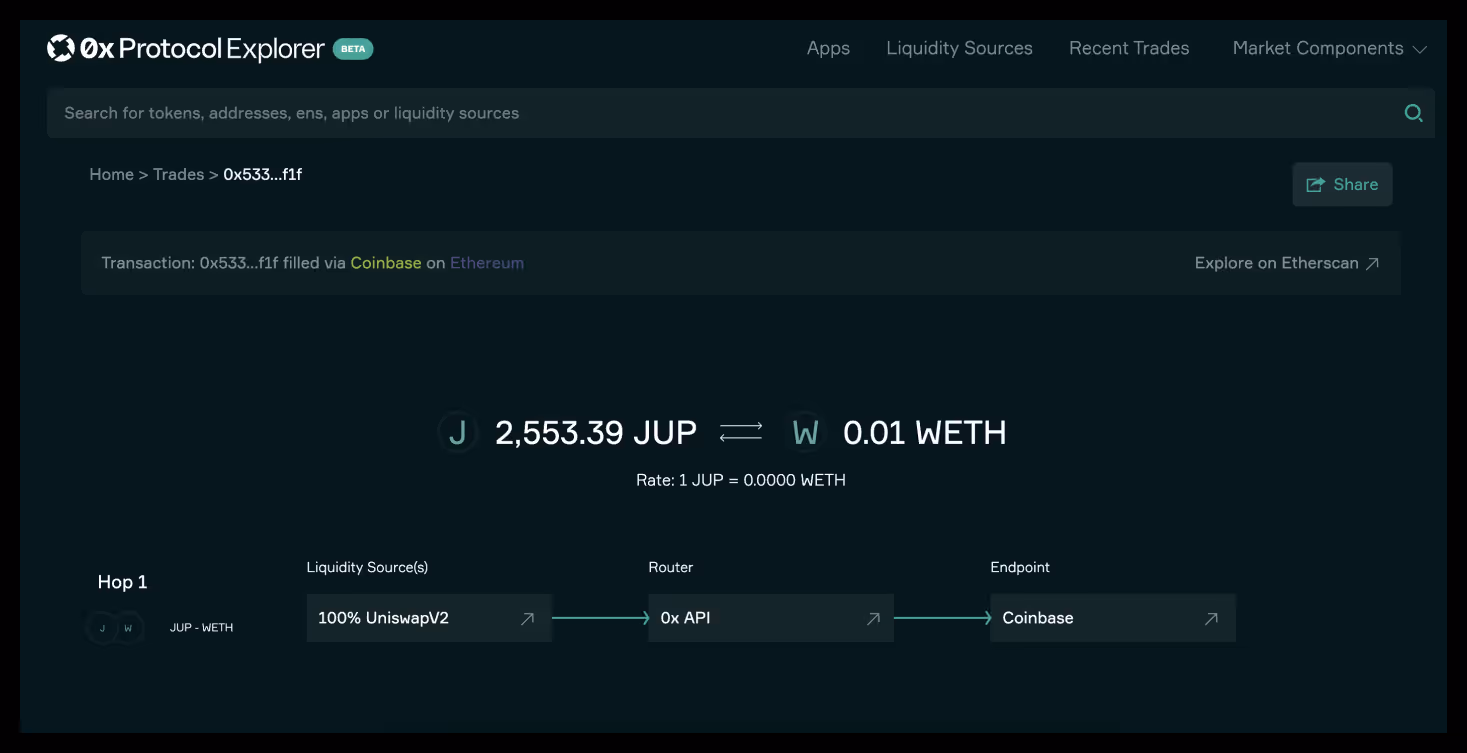The image size is (1467, 753).
Task: Click the Trades breadcrumb link
Action: pos(178,174)
